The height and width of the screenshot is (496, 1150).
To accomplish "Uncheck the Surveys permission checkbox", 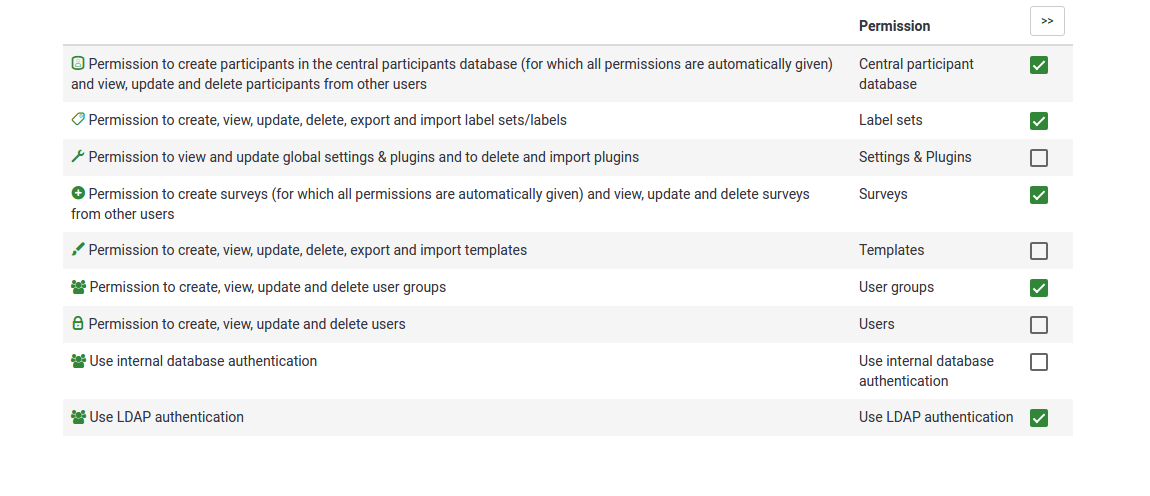I will click(1039, 195).
